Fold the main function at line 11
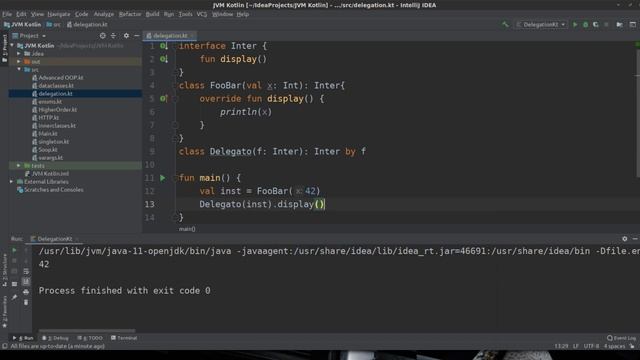 click(175, 178)
